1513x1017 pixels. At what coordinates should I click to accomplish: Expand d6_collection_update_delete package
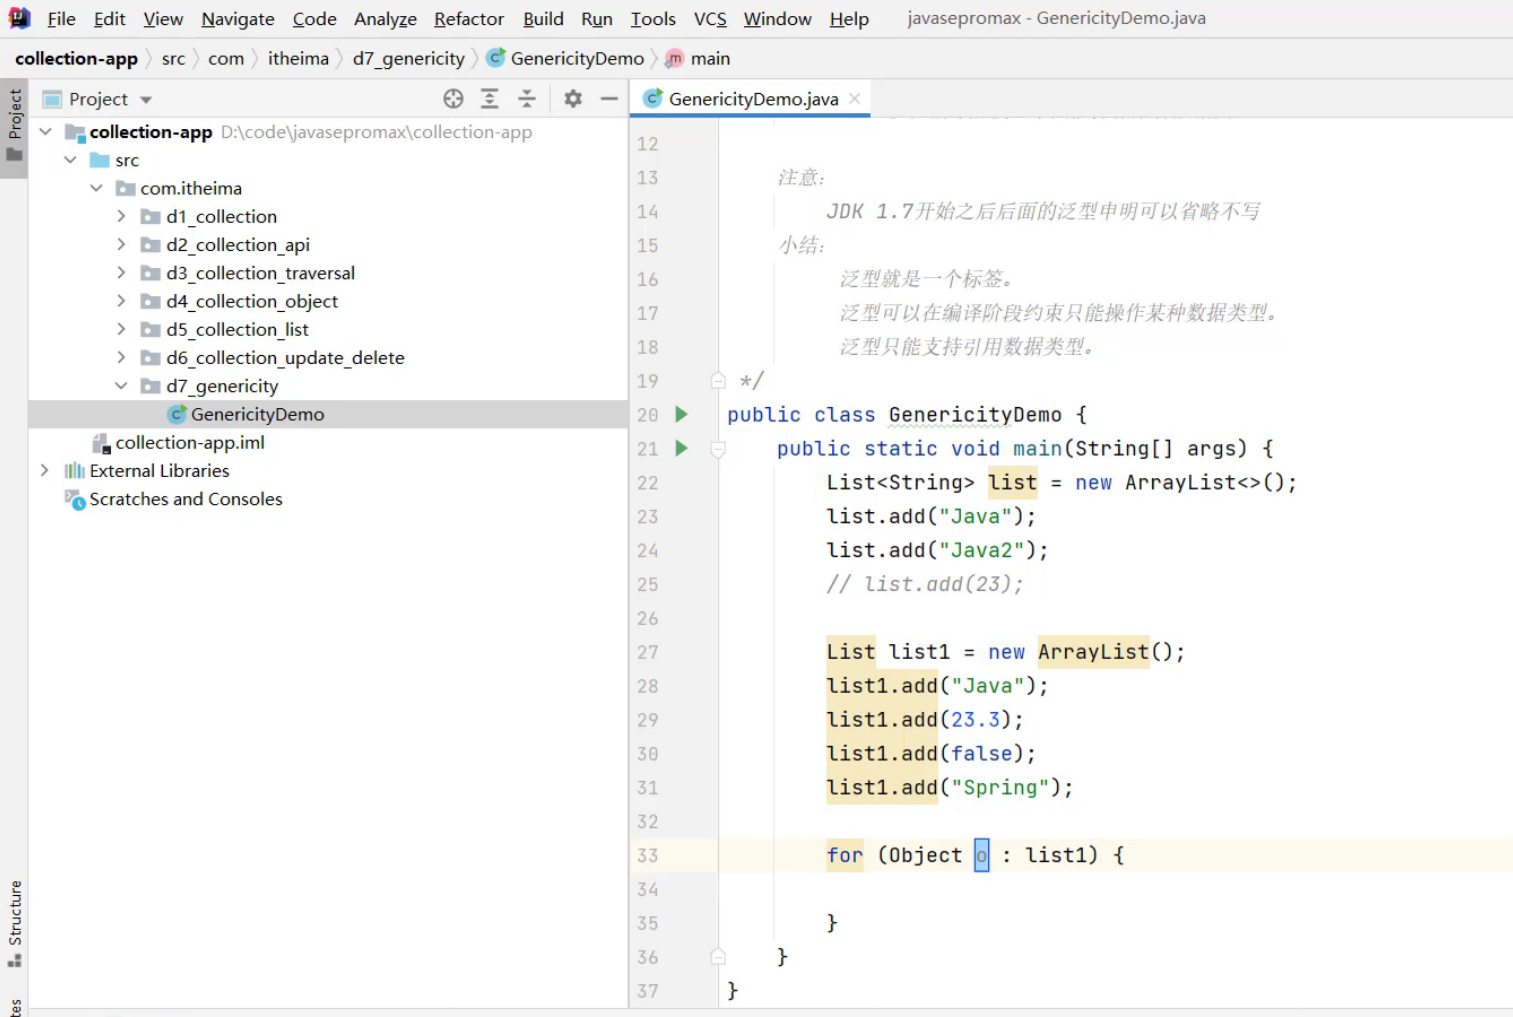point(121,357)
